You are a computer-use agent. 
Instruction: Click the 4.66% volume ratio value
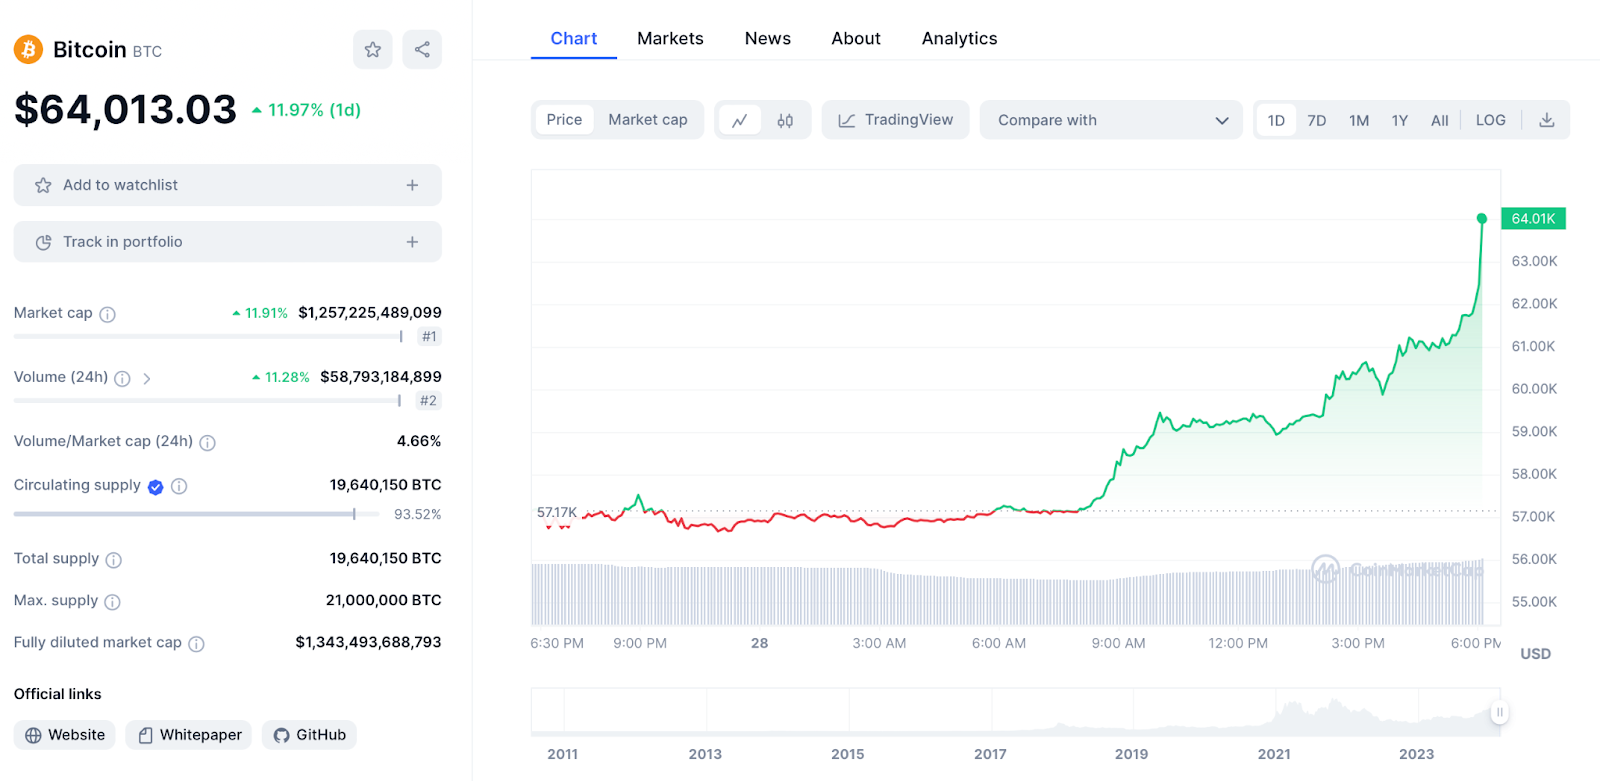(419, 441)
